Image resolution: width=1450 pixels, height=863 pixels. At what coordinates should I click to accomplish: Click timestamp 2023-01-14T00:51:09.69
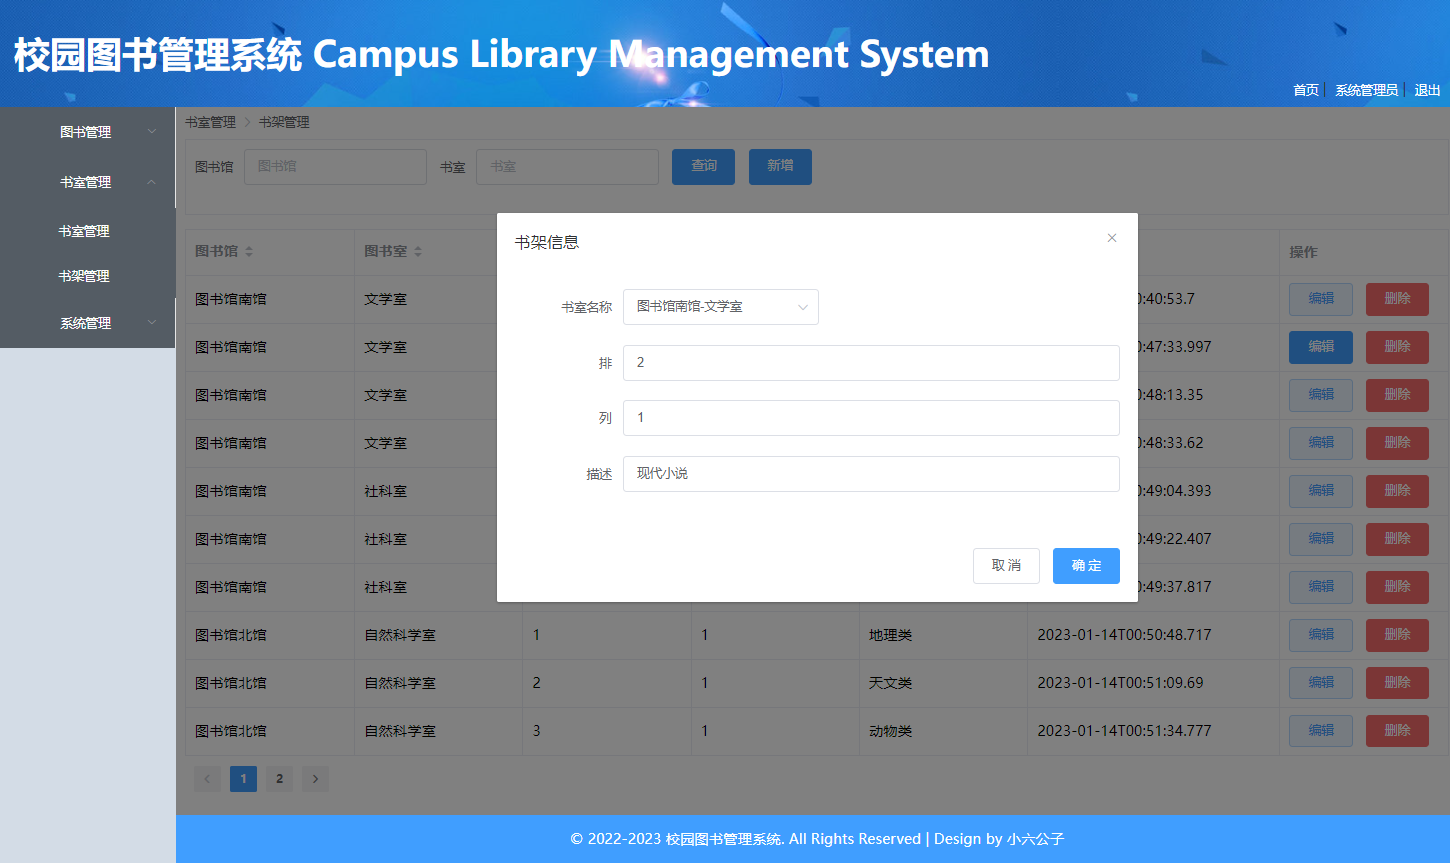(1120, 683)
